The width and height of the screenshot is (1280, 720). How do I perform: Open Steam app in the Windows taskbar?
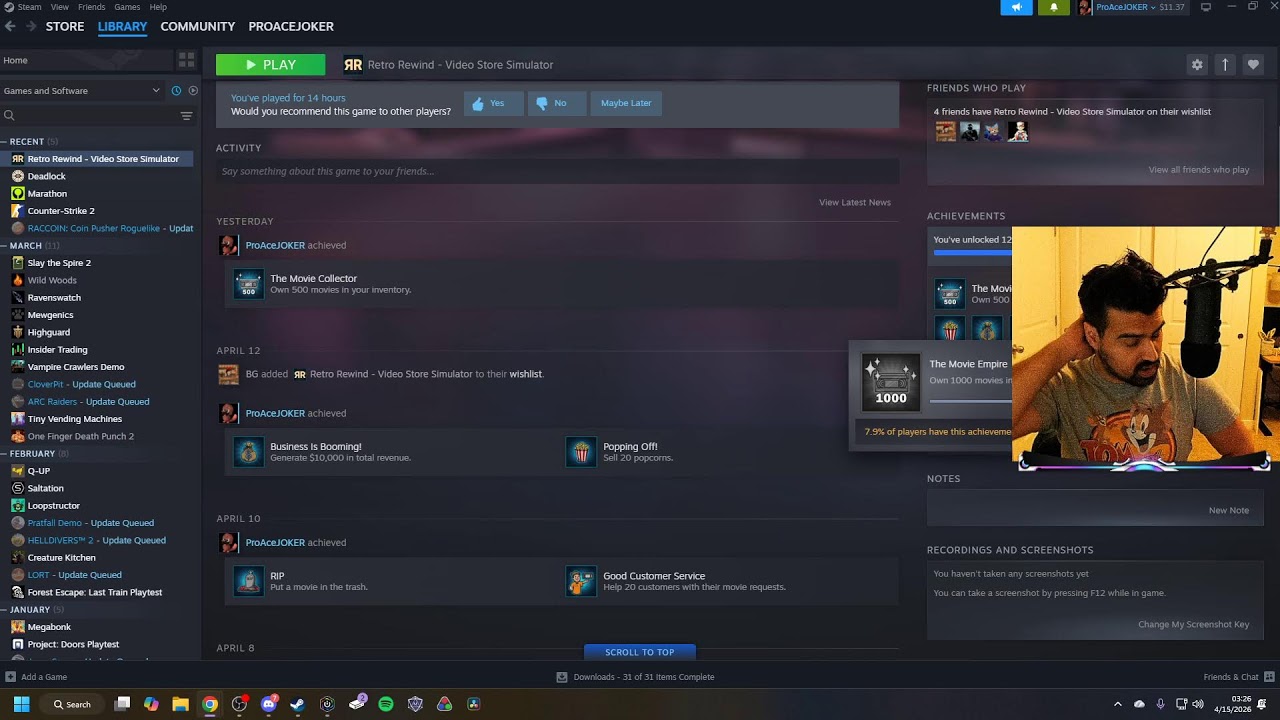pos(297,704)
